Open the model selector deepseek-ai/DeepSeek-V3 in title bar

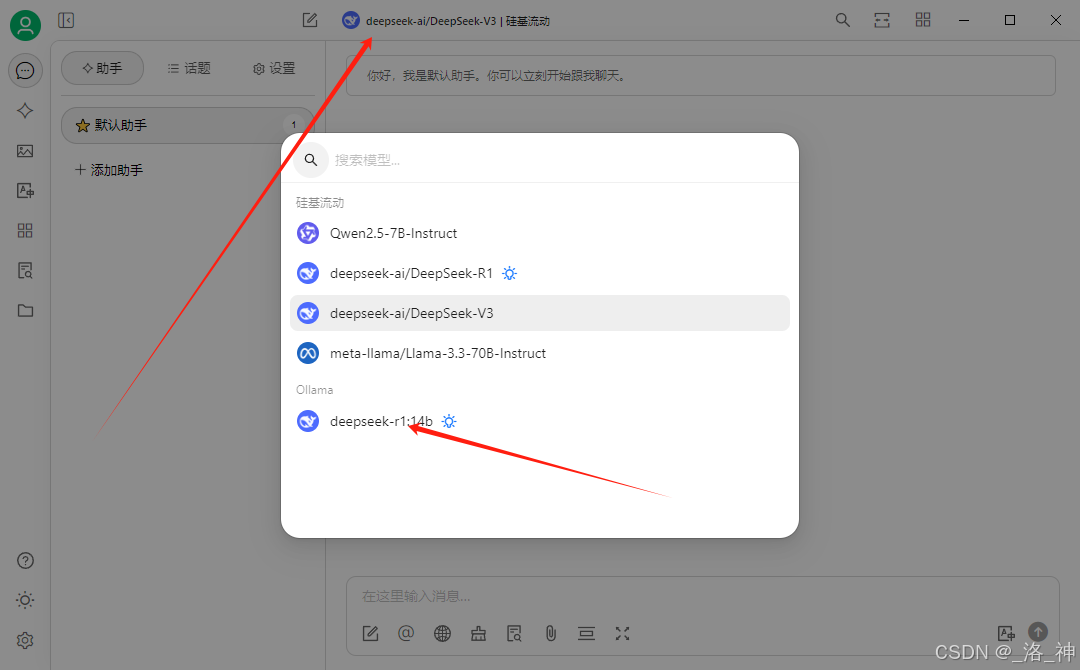coord(446,21)
